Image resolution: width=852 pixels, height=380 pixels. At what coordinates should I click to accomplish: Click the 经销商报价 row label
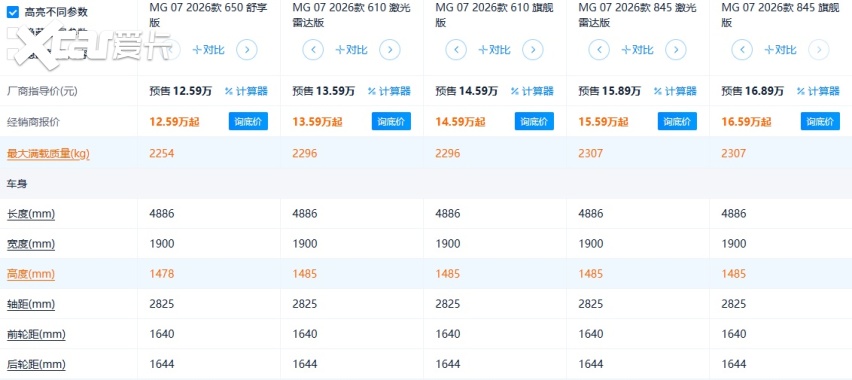pyautogui.click(x=33, y=122)
